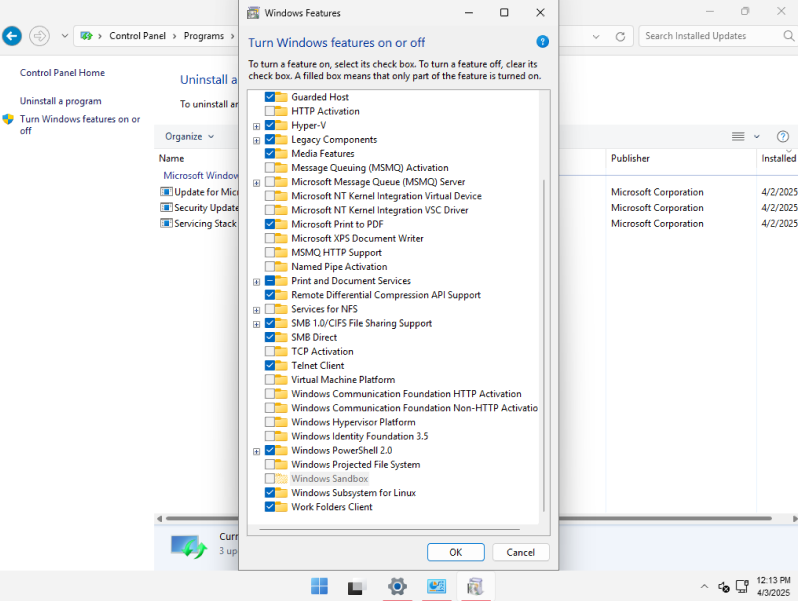
Task: Click the help question mark icon in Windows Features
Action: click(x=543, y=42)
